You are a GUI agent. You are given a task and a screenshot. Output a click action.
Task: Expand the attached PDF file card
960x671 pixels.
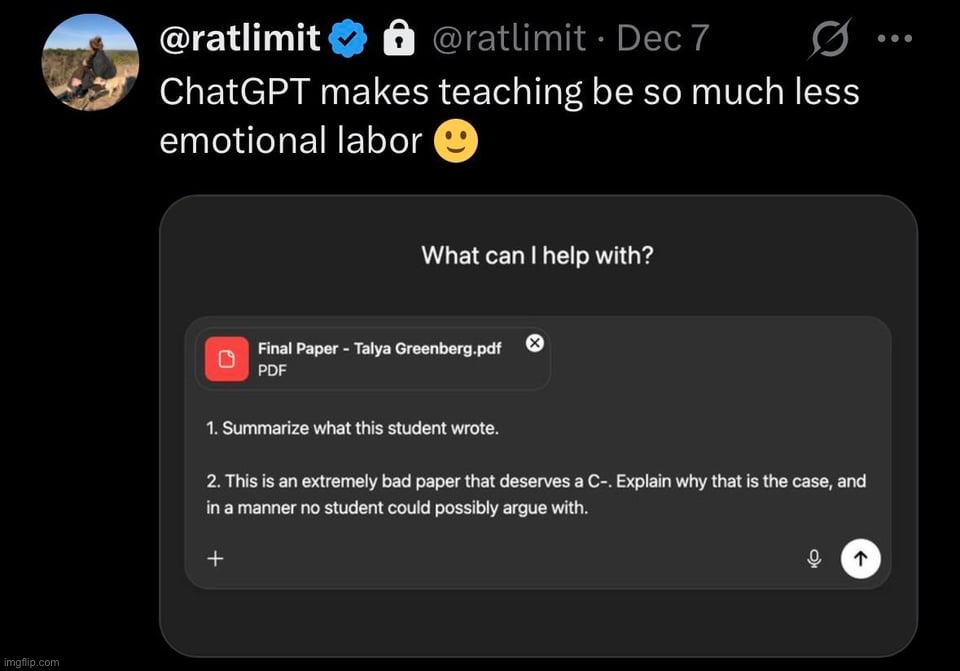pos(370,358)
